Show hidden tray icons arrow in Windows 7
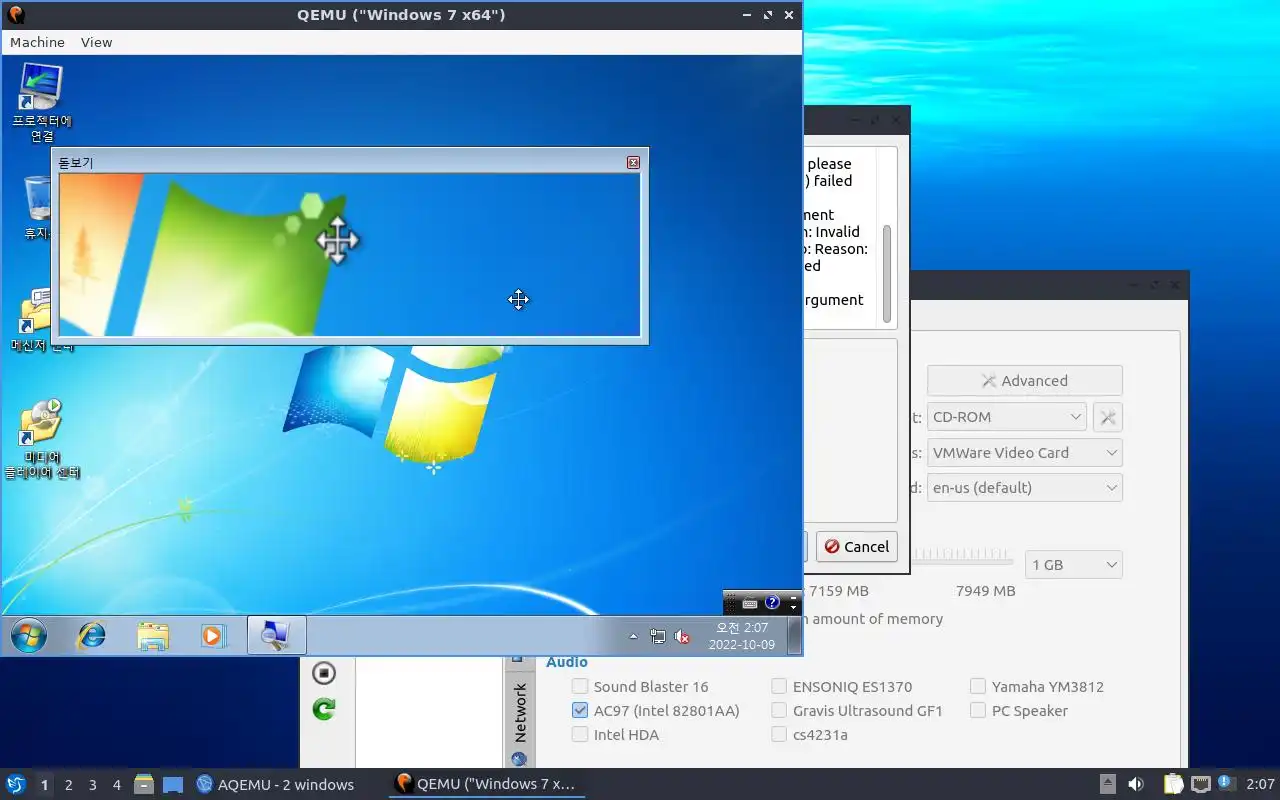This screenshot has width=1280, height=800. (633, 636)
